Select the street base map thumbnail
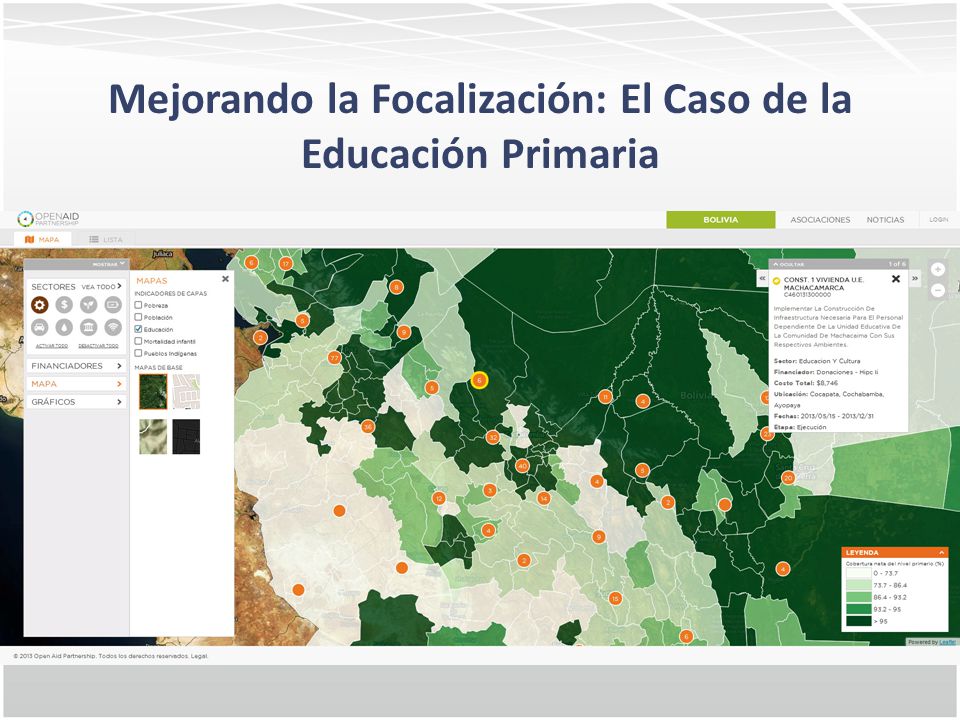 [x=186, y=392]
